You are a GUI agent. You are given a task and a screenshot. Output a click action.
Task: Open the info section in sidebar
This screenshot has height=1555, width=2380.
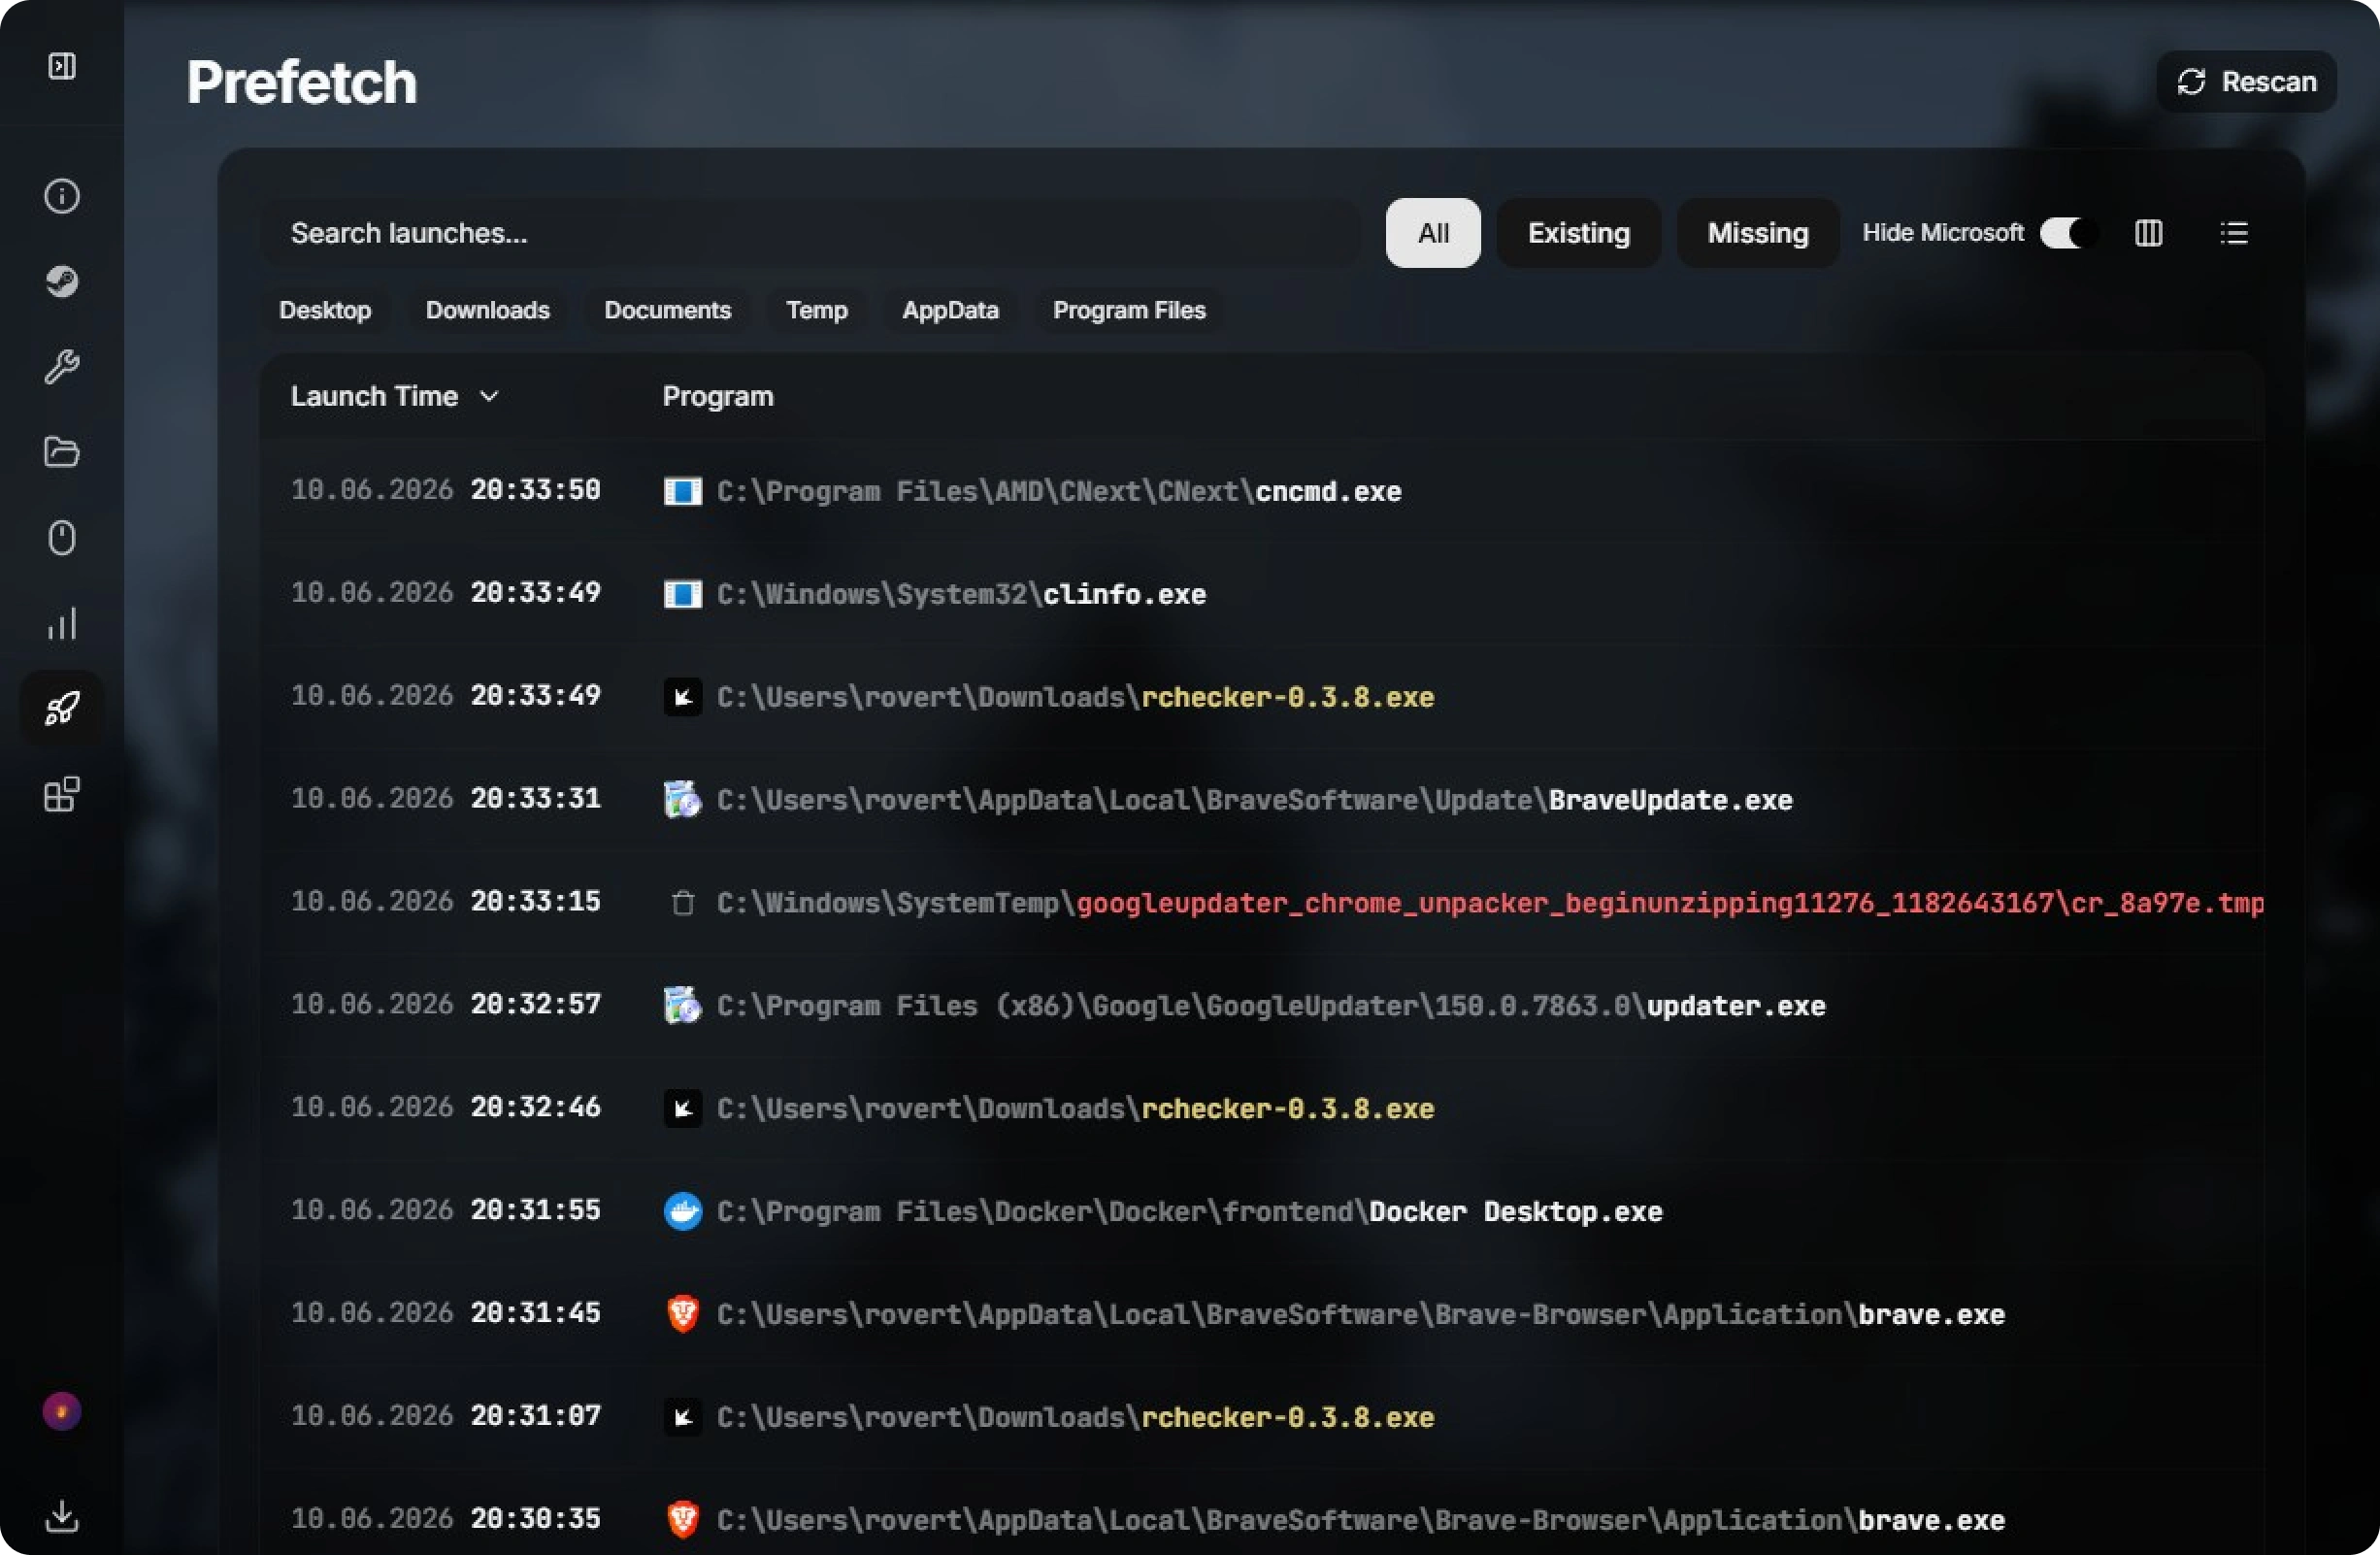coord(62,196)
